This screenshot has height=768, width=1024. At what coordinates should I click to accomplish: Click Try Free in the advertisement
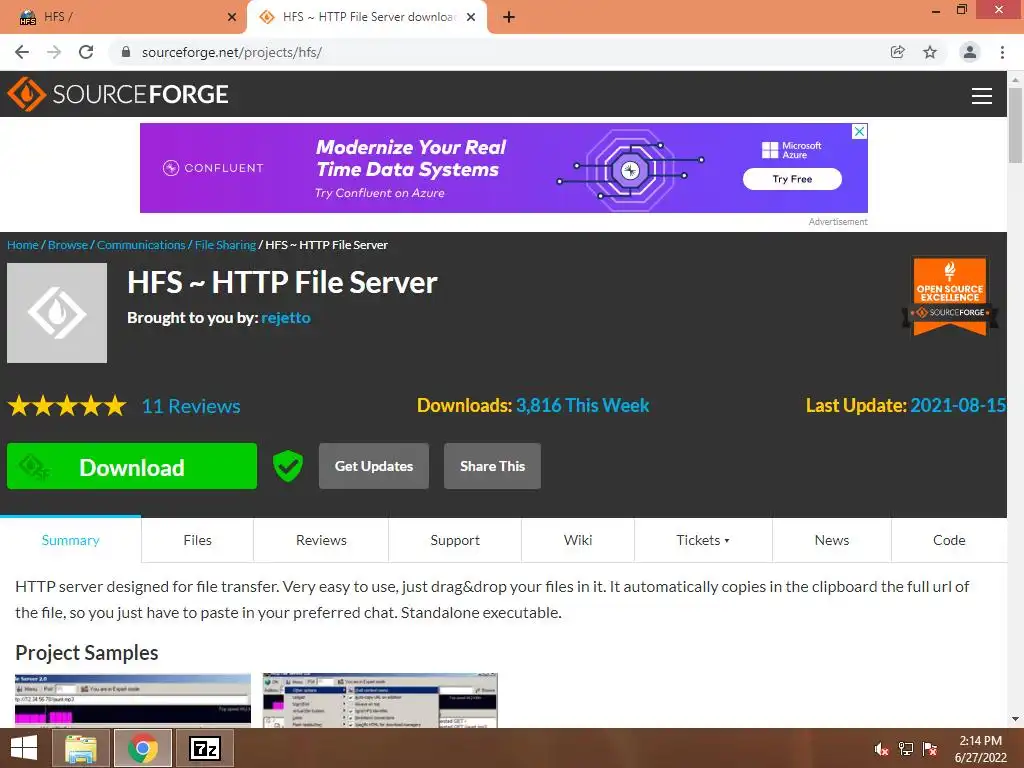(792, 179)
